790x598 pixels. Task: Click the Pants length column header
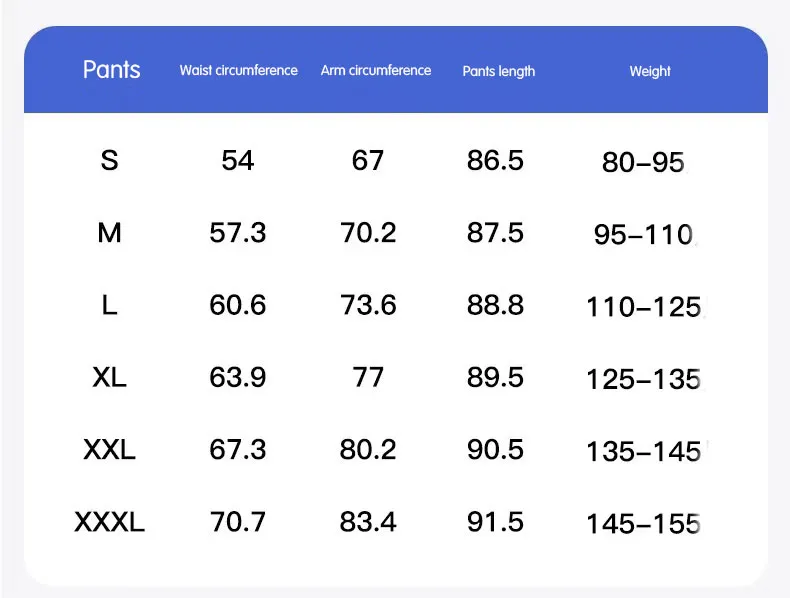point(499,71)
